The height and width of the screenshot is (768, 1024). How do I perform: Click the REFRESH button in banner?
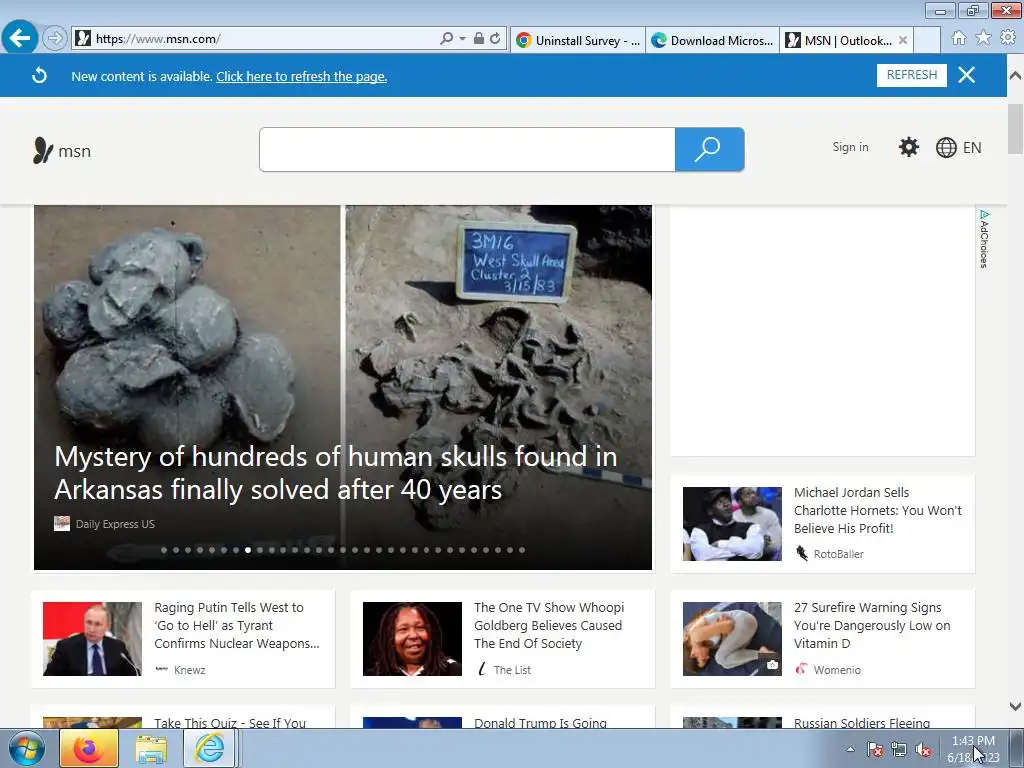(912, 75)
